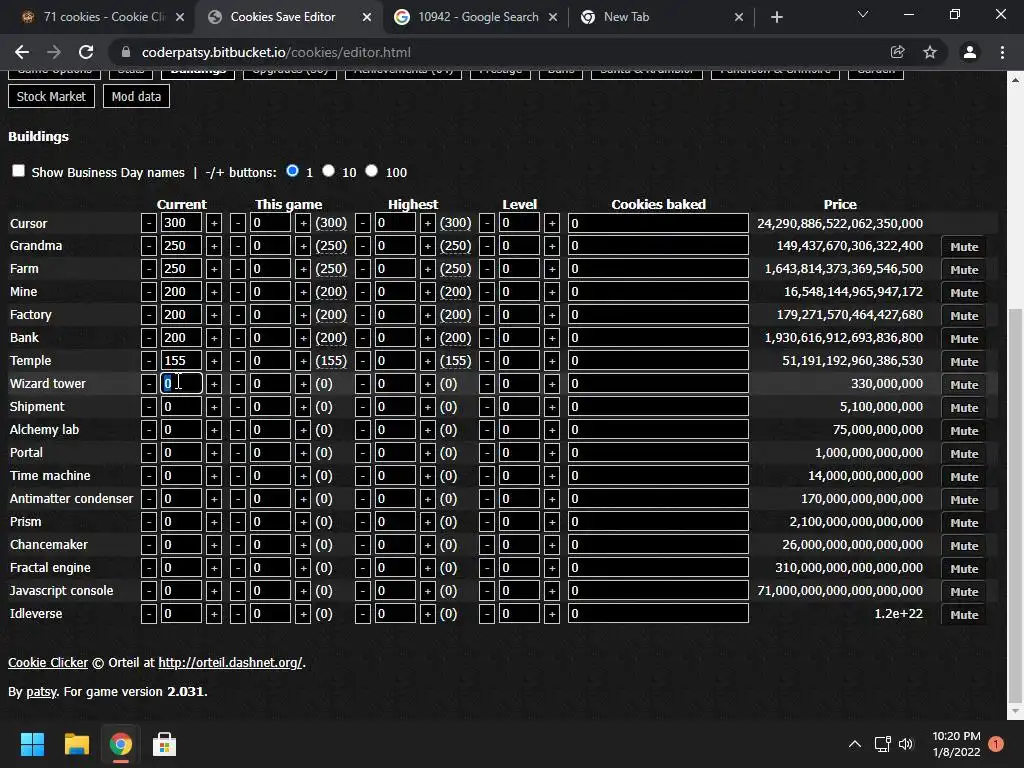1024x768 pixels.
Task: Increase Shipment This game count
Action: point(303,407)
